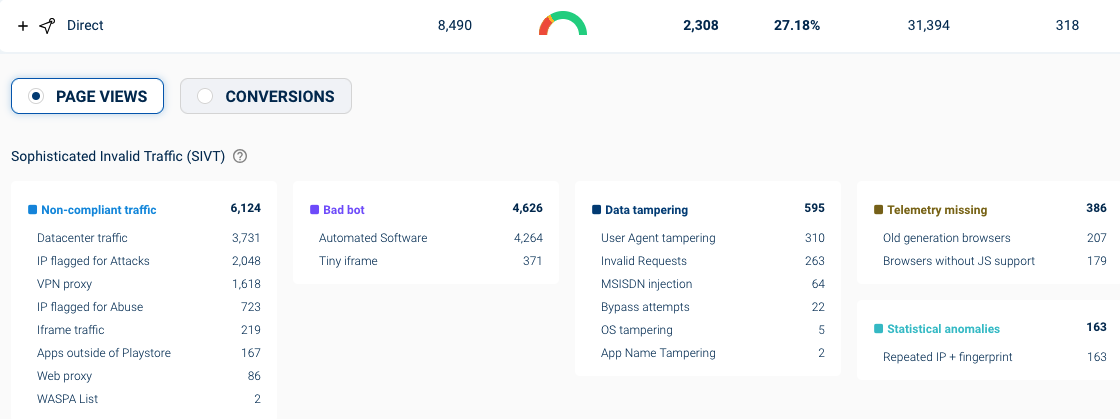The width and height of the screenshot is (1120, 419).
Task: Click the 3,731 Datacenter traffic count
Action: [246, 238]
